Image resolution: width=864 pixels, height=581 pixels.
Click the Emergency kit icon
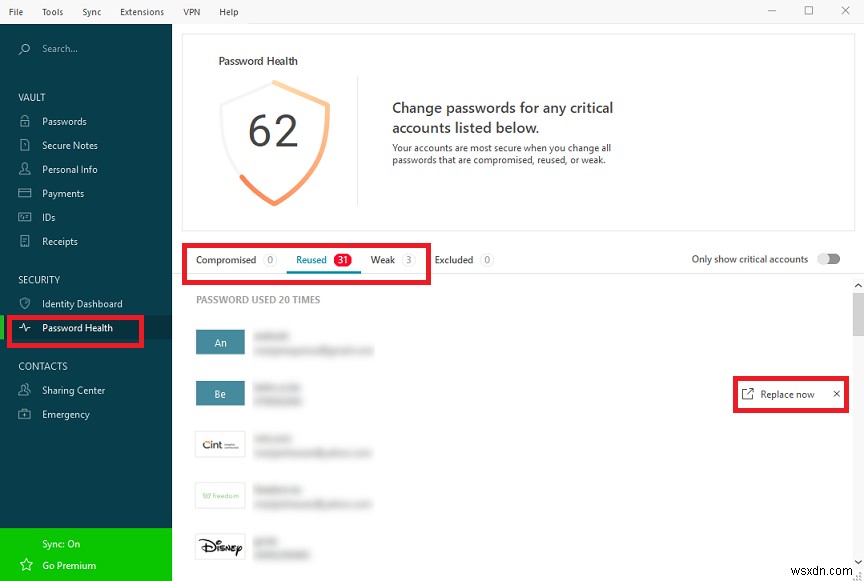(x=25, y=414)
